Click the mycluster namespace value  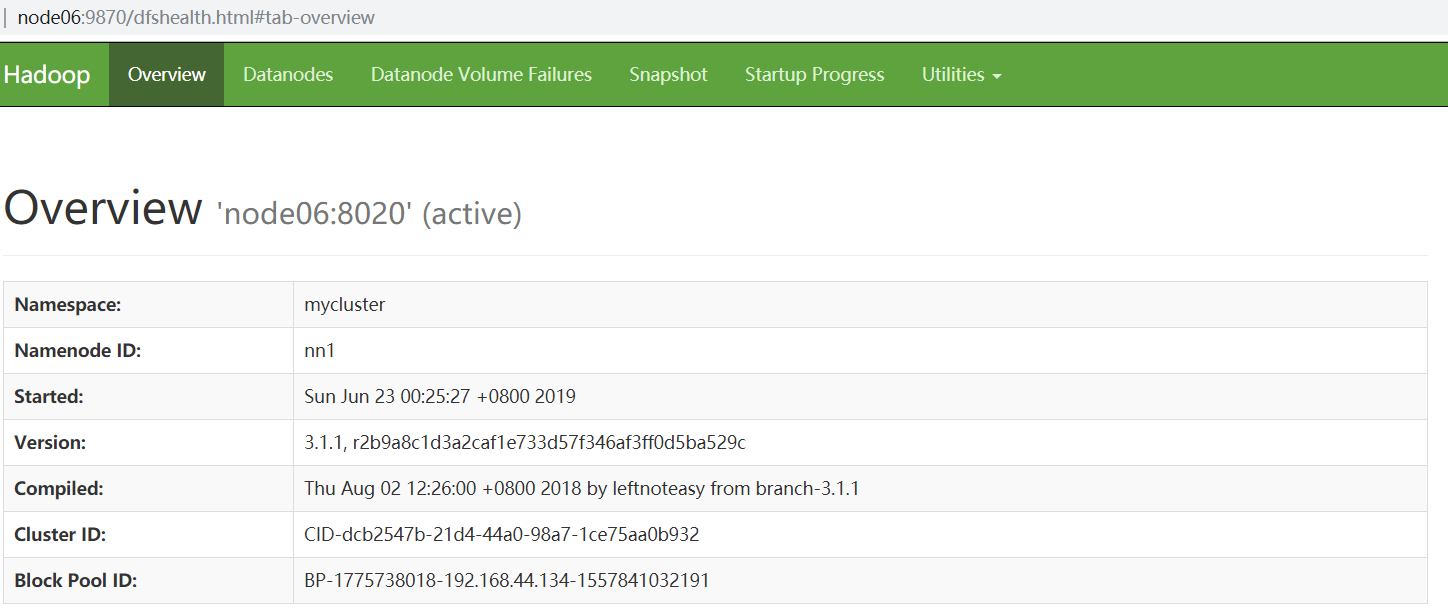(x=345, y=305)
